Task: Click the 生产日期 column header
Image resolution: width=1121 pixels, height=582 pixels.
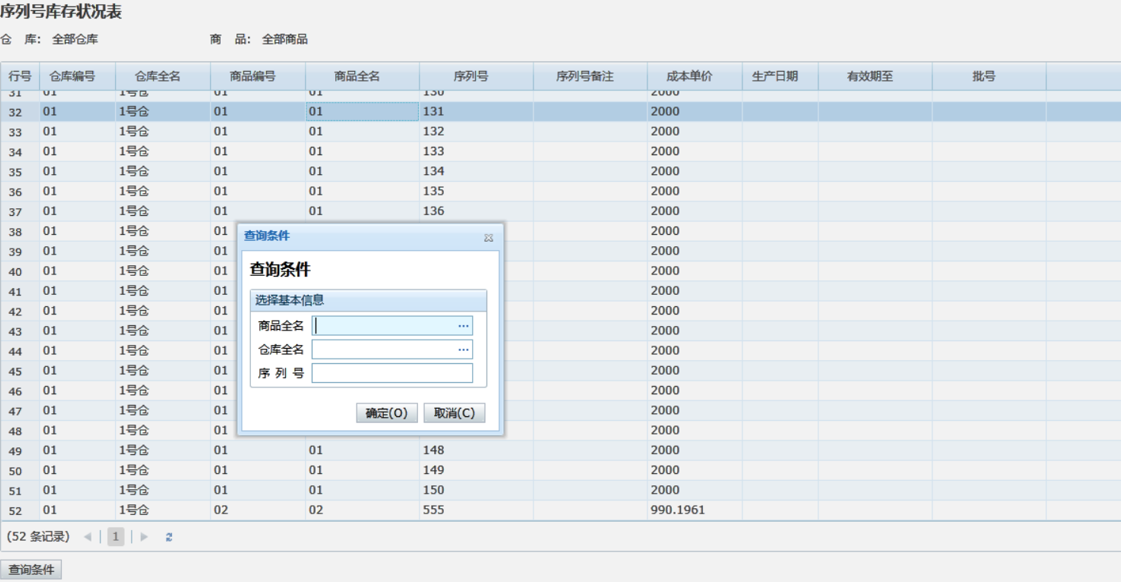Action: (775, 76)
